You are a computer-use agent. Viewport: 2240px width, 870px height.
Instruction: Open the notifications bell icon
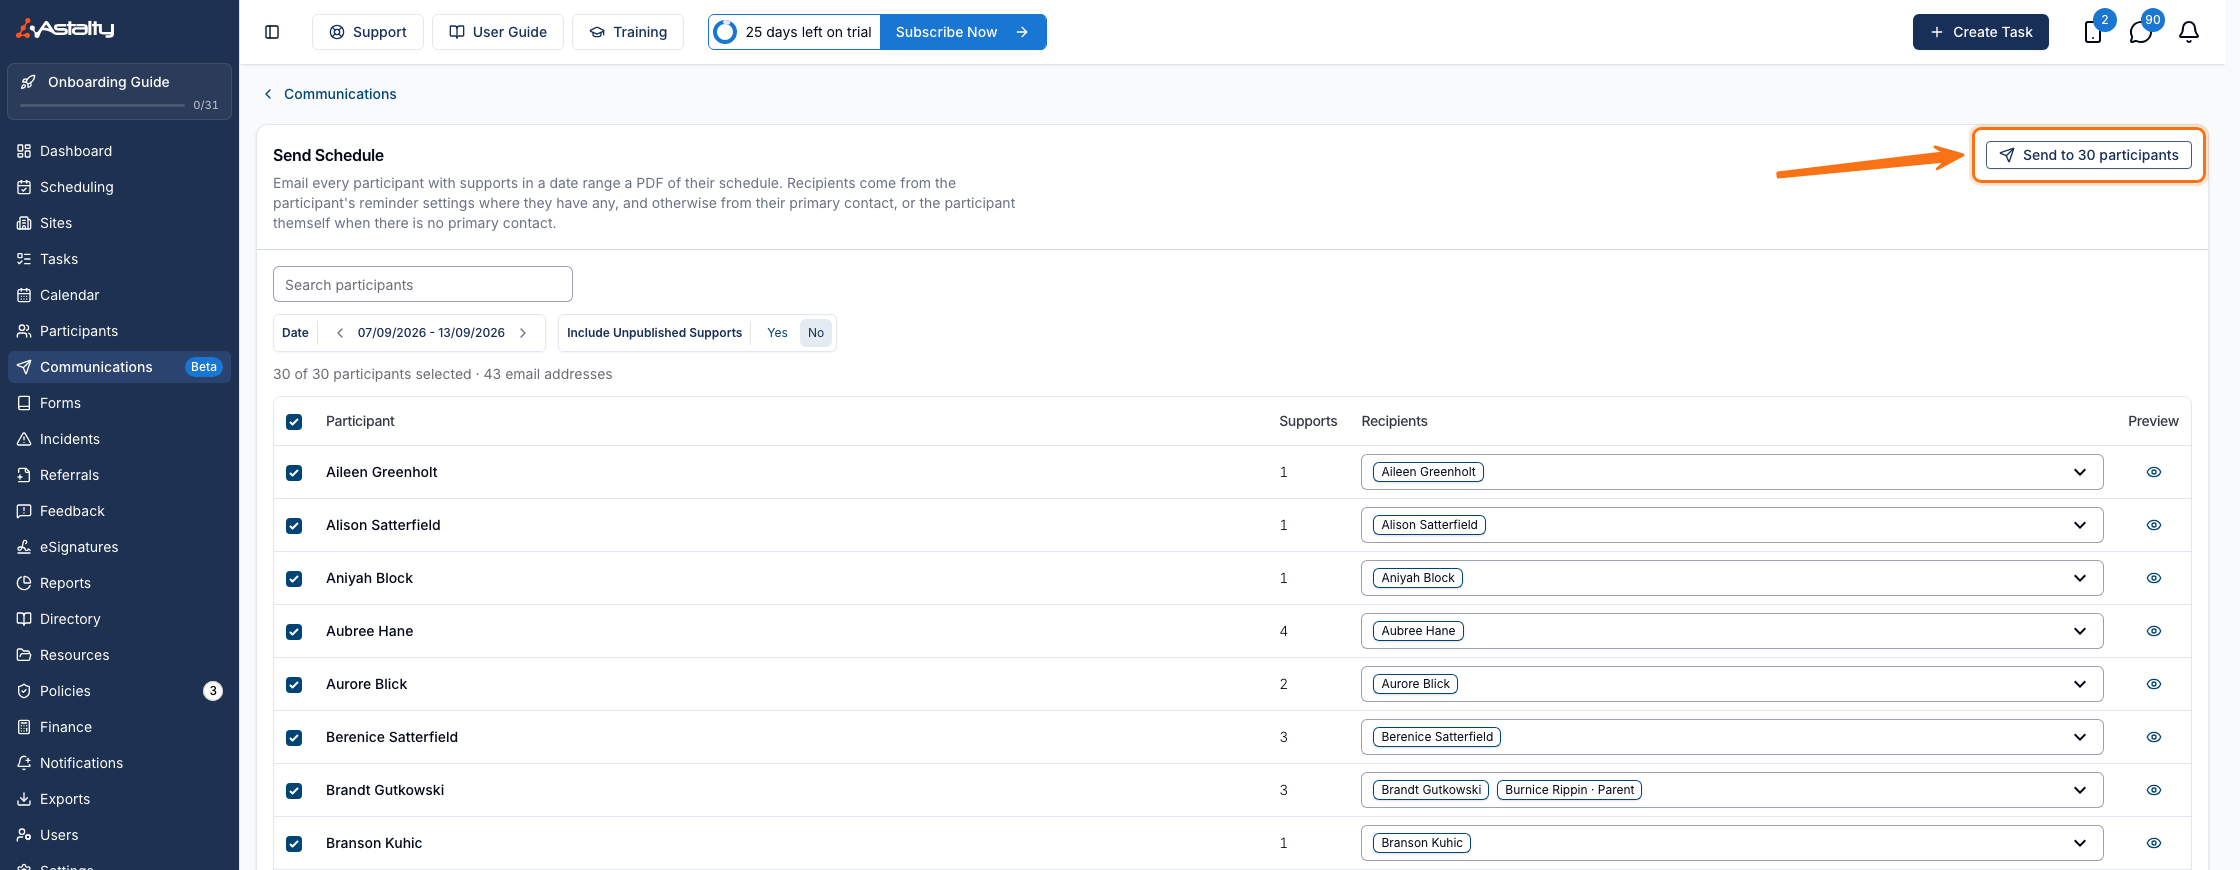pyautogui.click(x=2189, y=32)
